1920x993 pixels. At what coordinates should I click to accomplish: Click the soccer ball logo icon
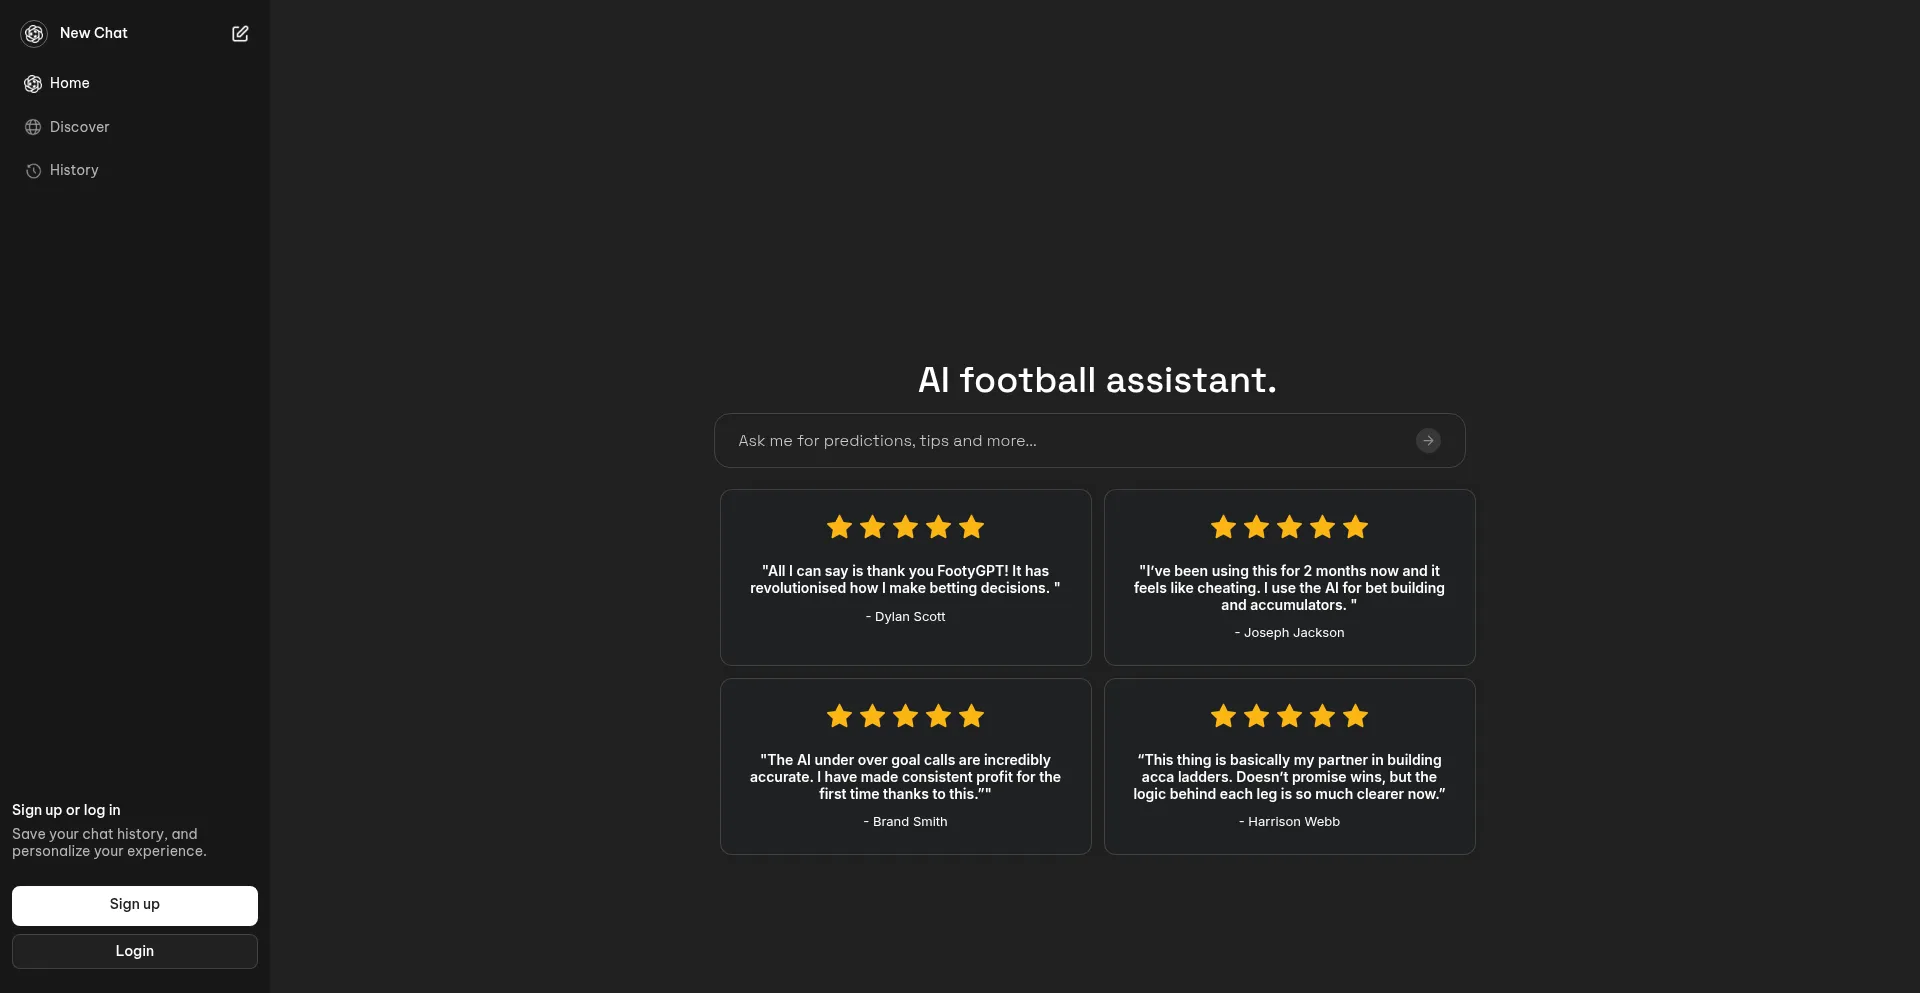[33, 33]
